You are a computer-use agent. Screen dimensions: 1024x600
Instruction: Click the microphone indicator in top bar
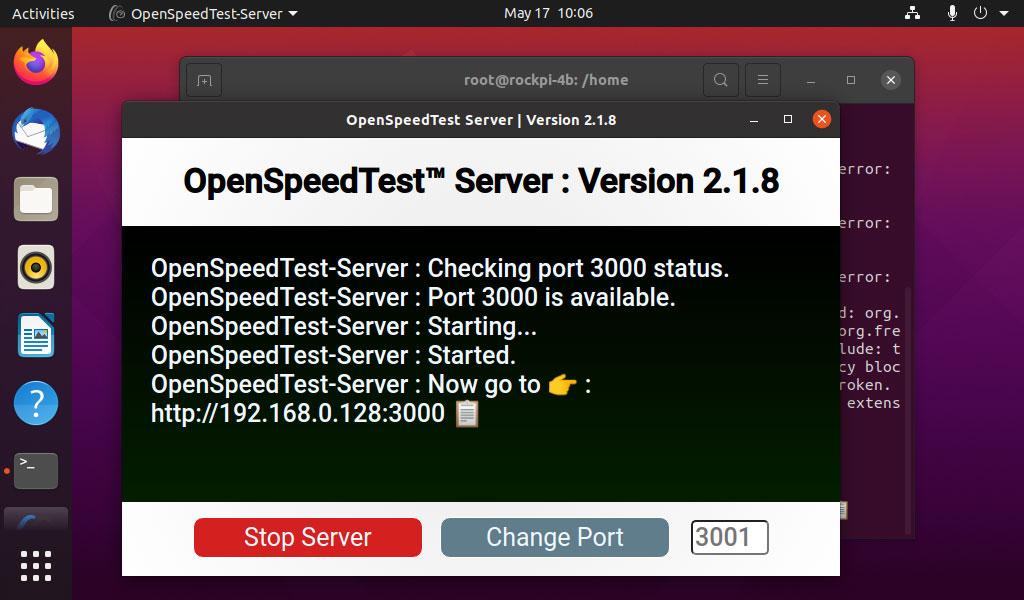(x=952, y=13)
